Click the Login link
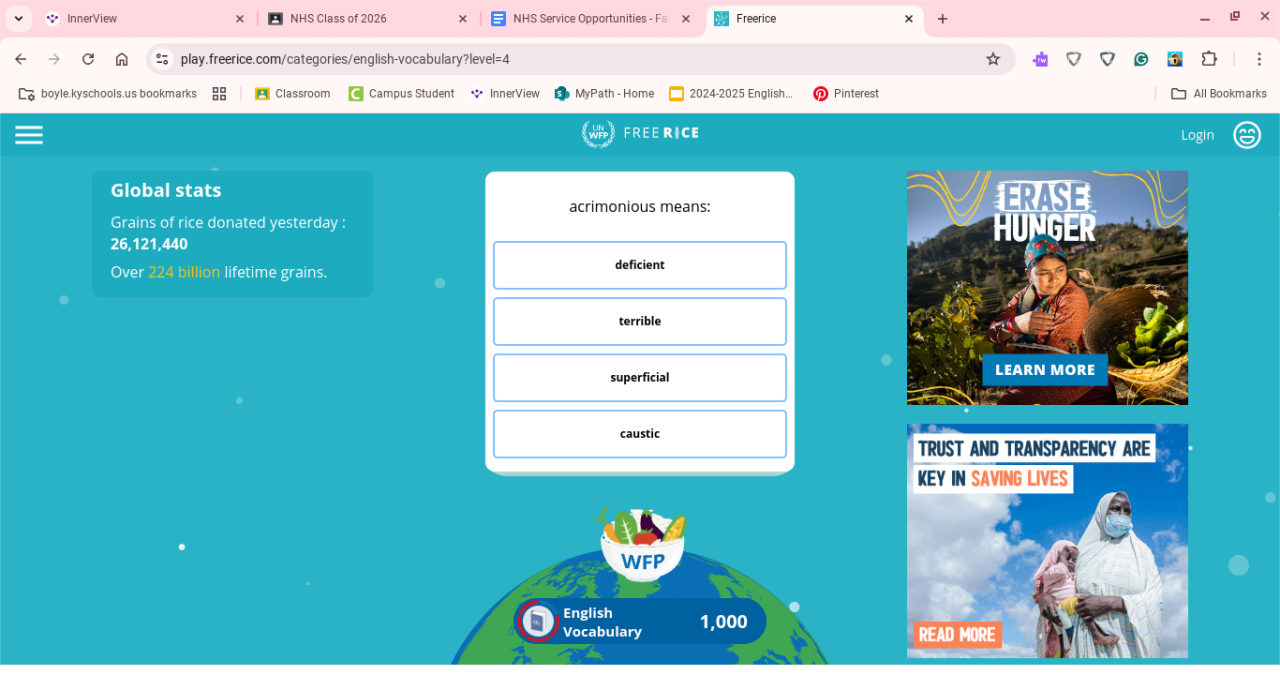 pos(1197,135)
